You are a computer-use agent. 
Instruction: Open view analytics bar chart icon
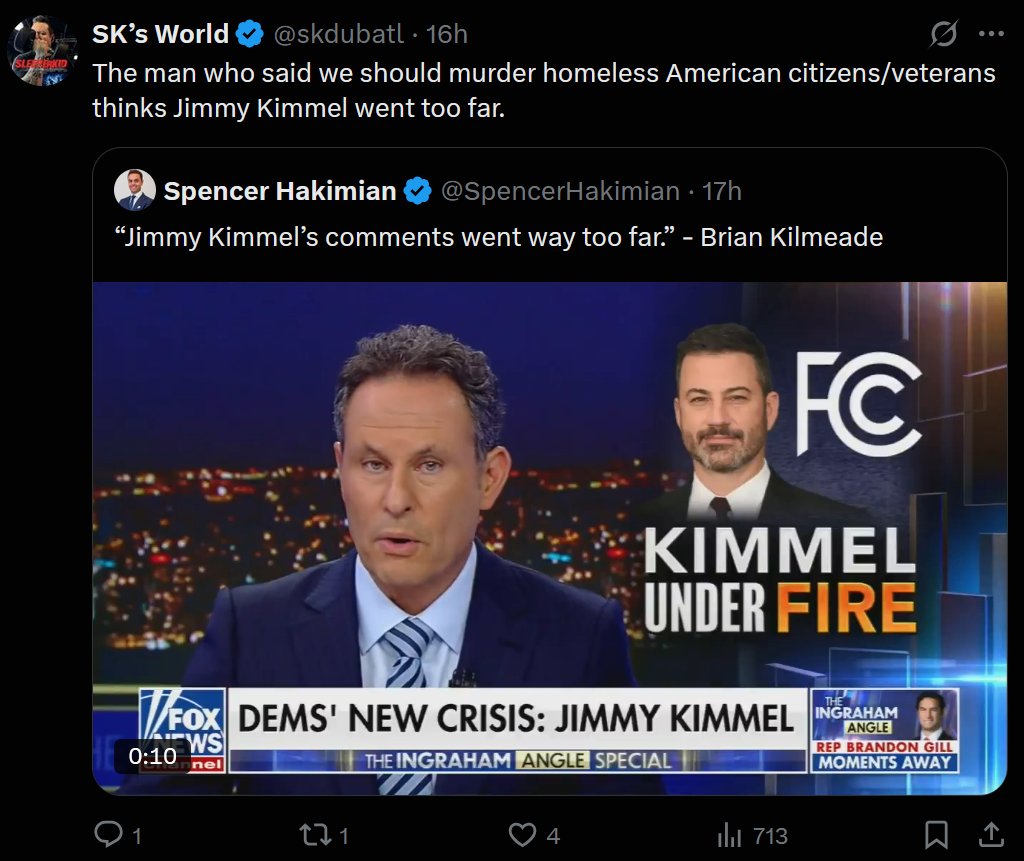click(x=729, y=835)
